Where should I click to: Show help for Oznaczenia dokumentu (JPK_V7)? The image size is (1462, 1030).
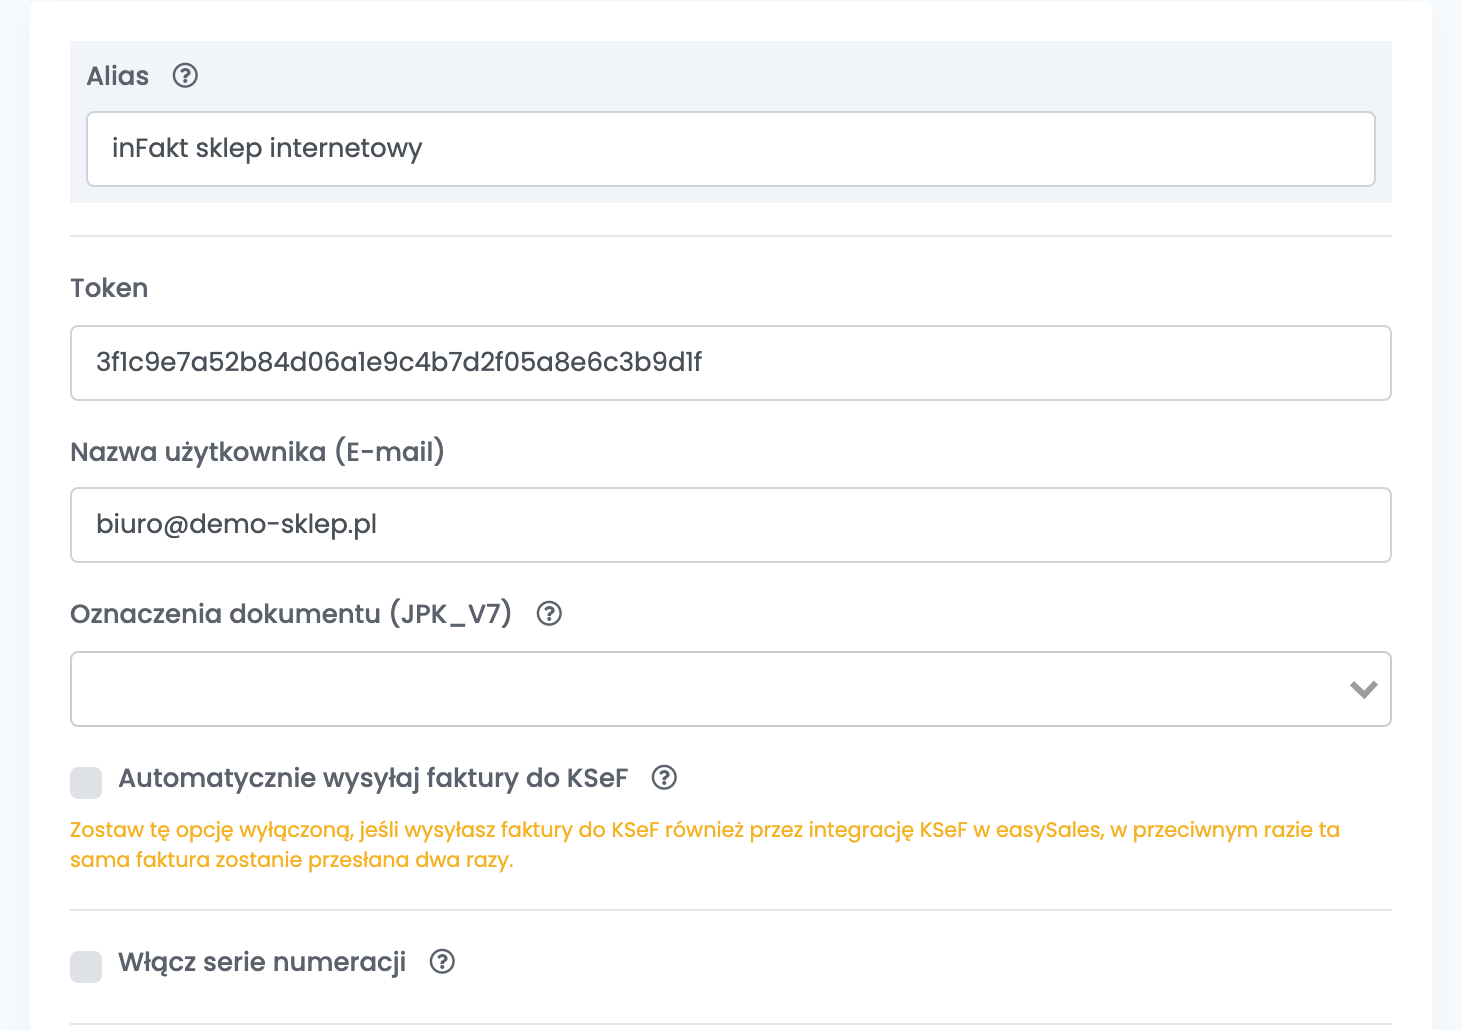(x=549, y=614)
